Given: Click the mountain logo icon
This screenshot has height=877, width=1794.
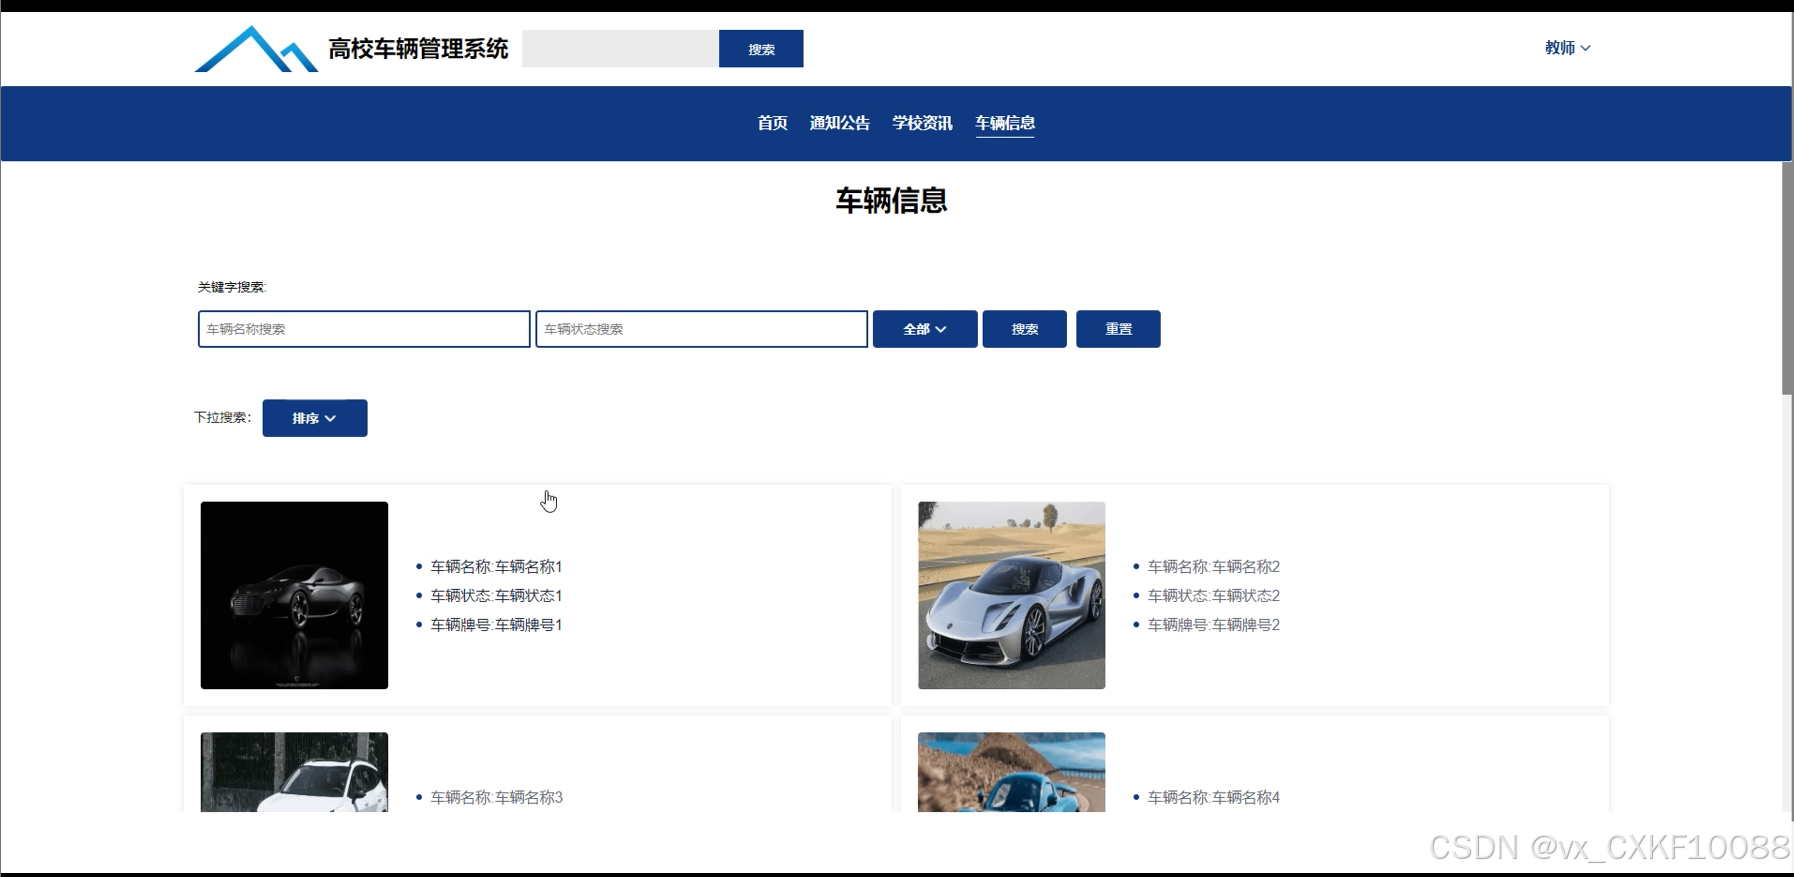Looking at the screenshot, I should pyautogui.click(x=256, y=49).
